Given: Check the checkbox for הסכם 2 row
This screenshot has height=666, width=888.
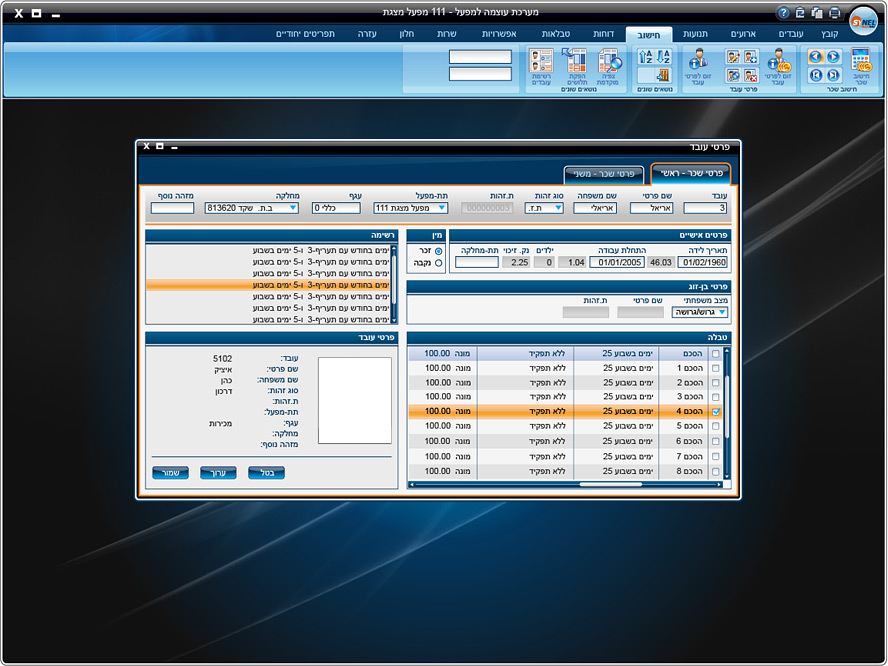Looking at the screenshot, I should coord(714,382).
